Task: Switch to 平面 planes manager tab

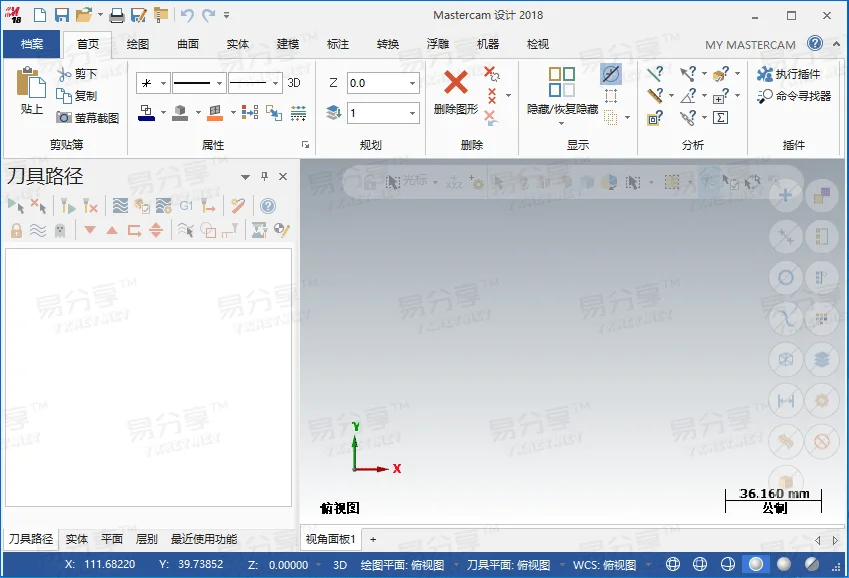Action: coord(112,539)
